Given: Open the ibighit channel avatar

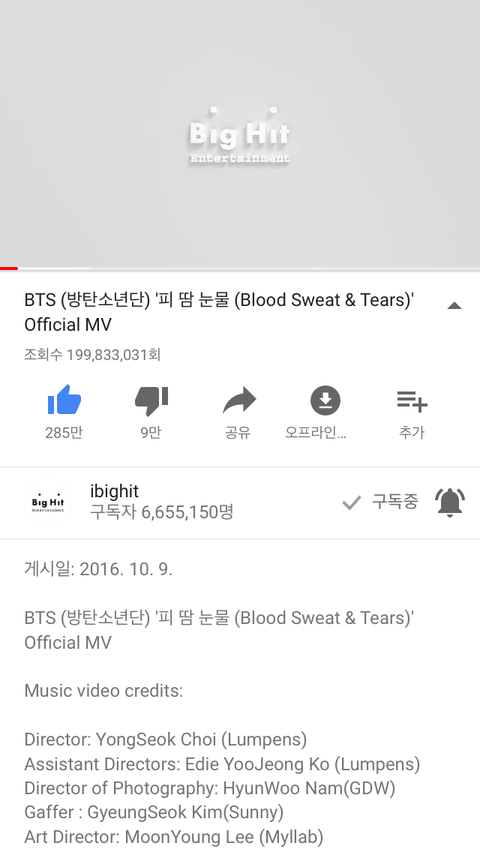Looking at the screenshot, I should pos(48,503).
